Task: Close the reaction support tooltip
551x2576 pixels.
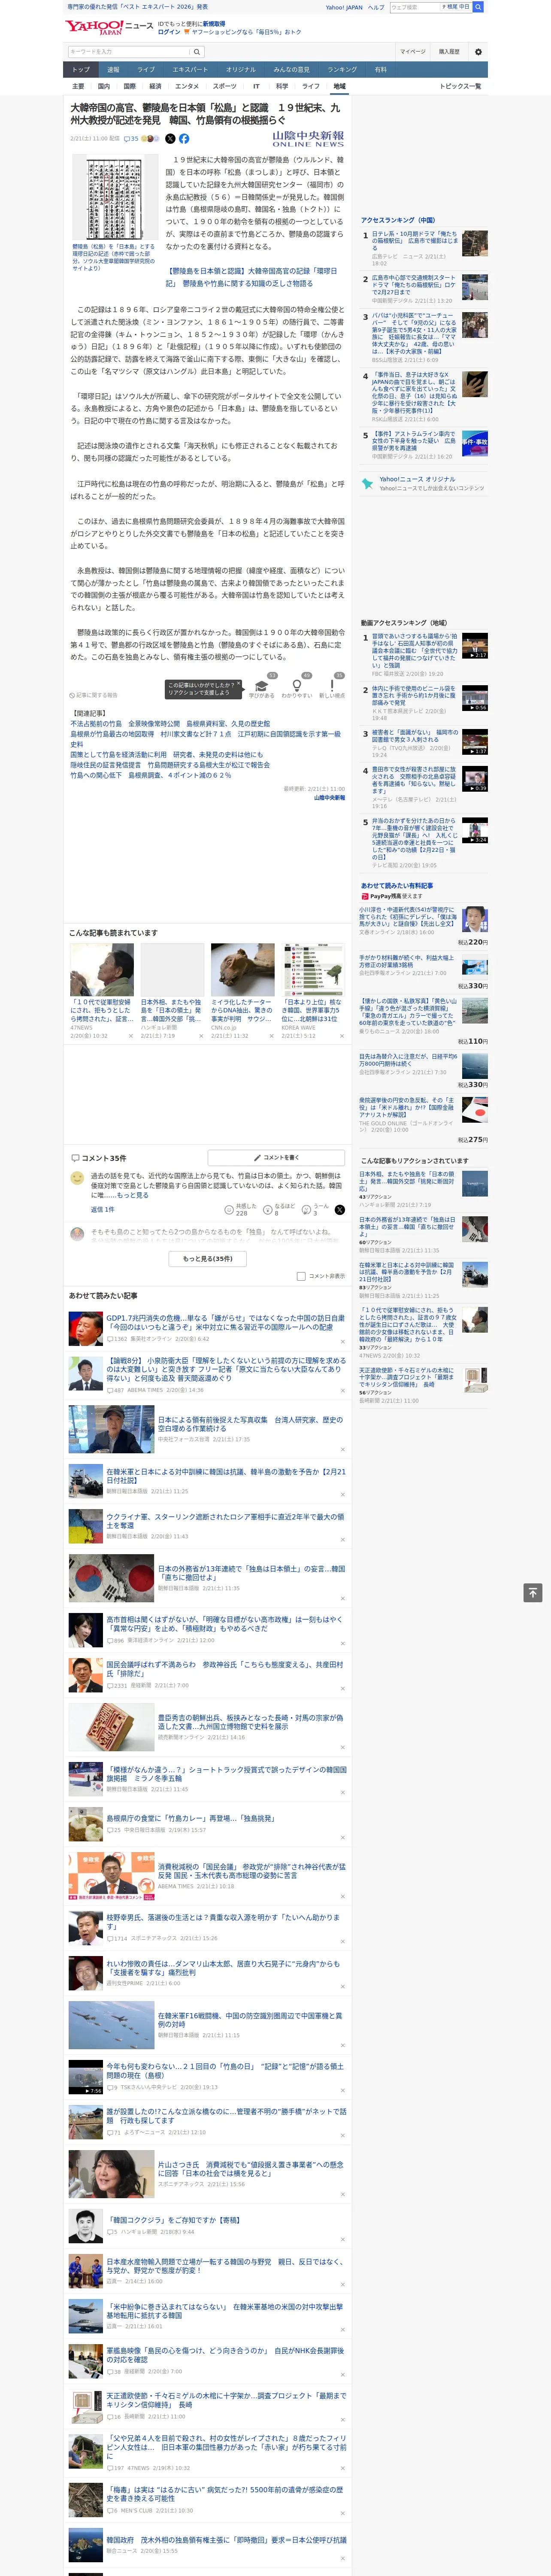Action: 238,685
